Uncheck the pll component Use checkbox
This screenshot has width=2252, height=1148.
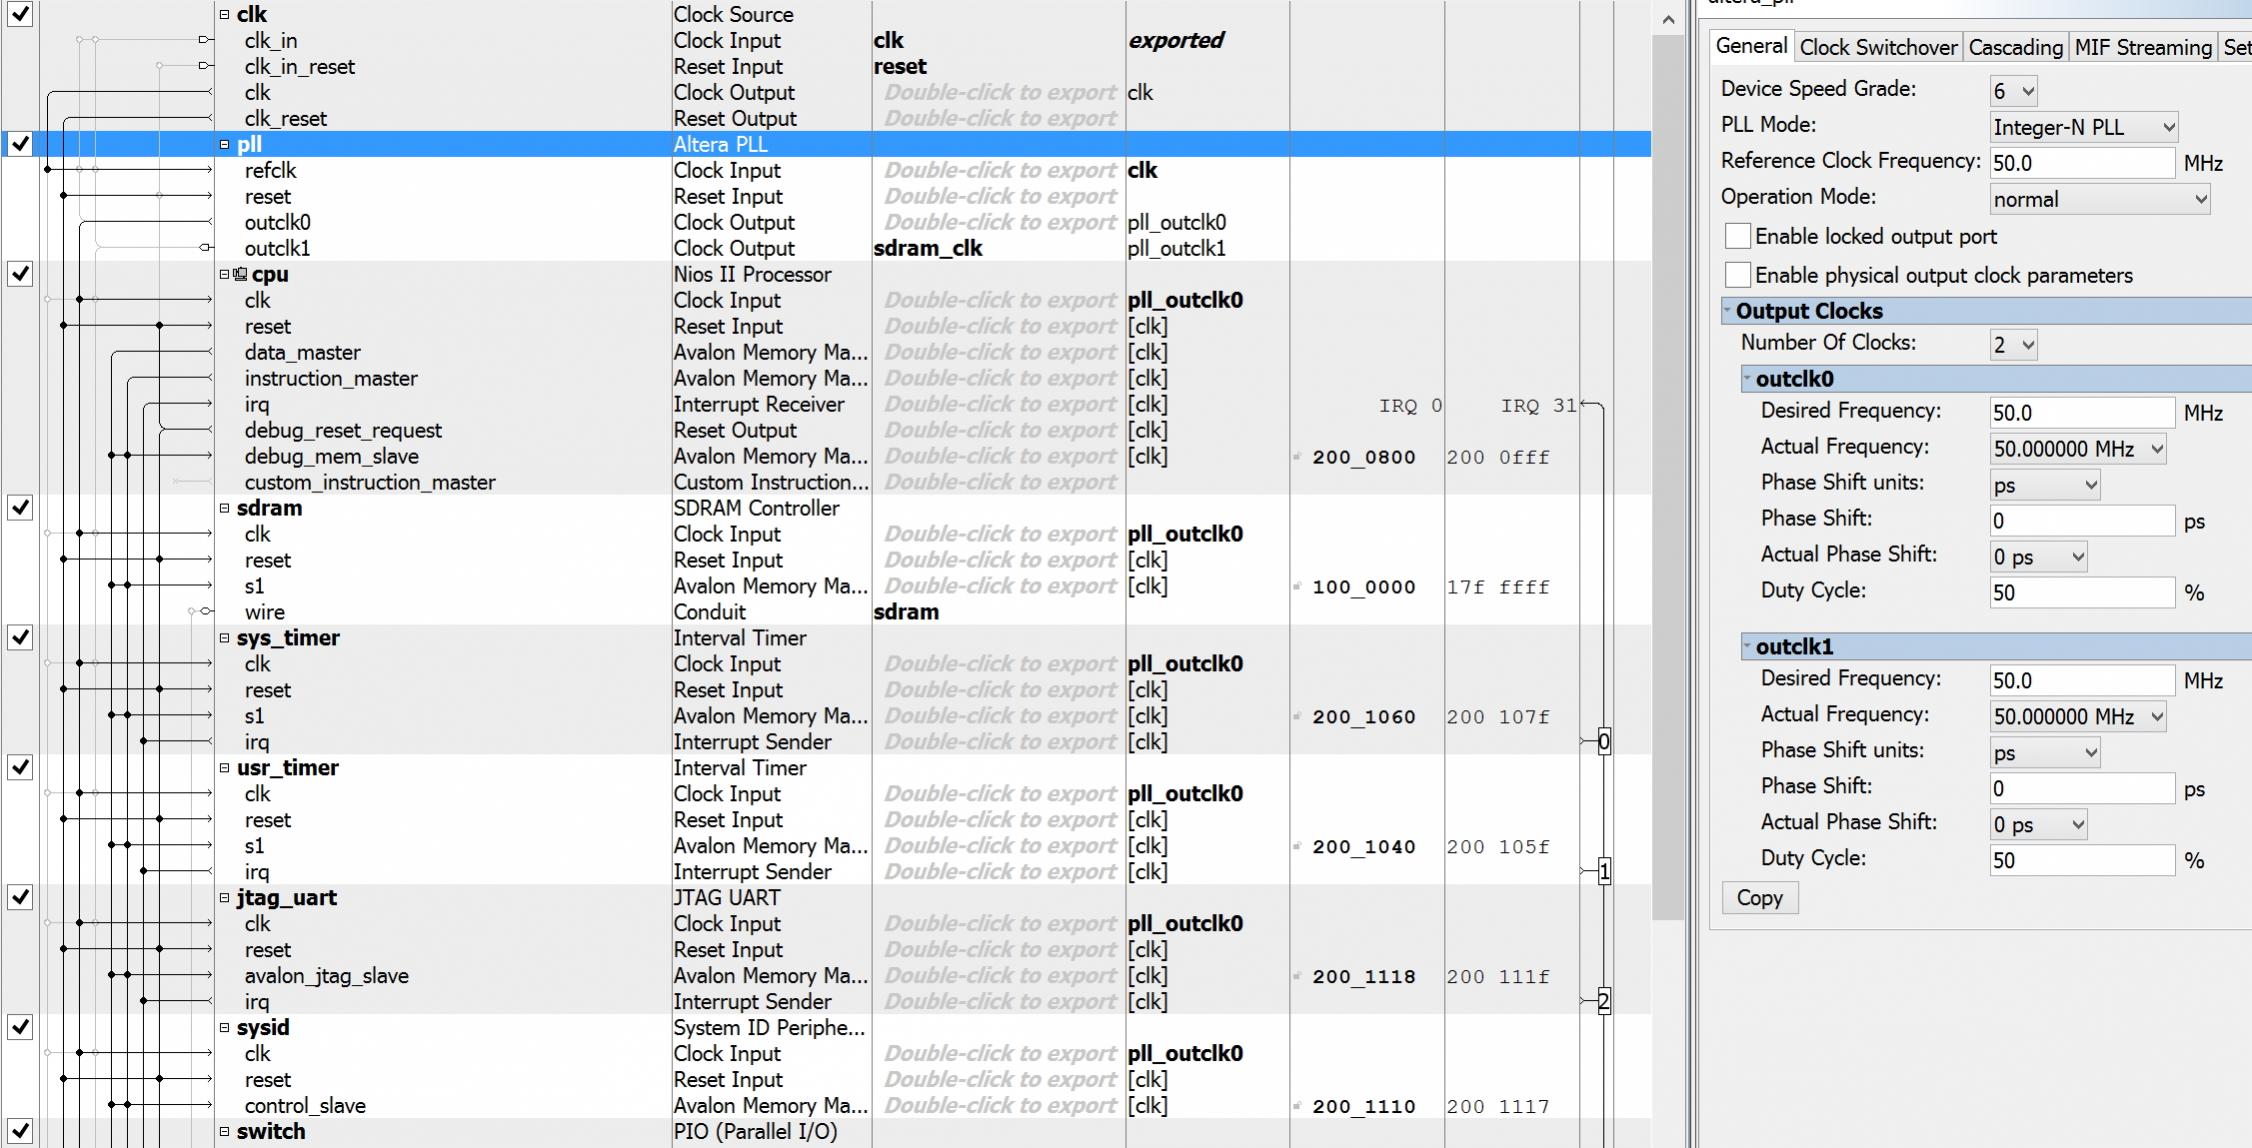[20, 144]
